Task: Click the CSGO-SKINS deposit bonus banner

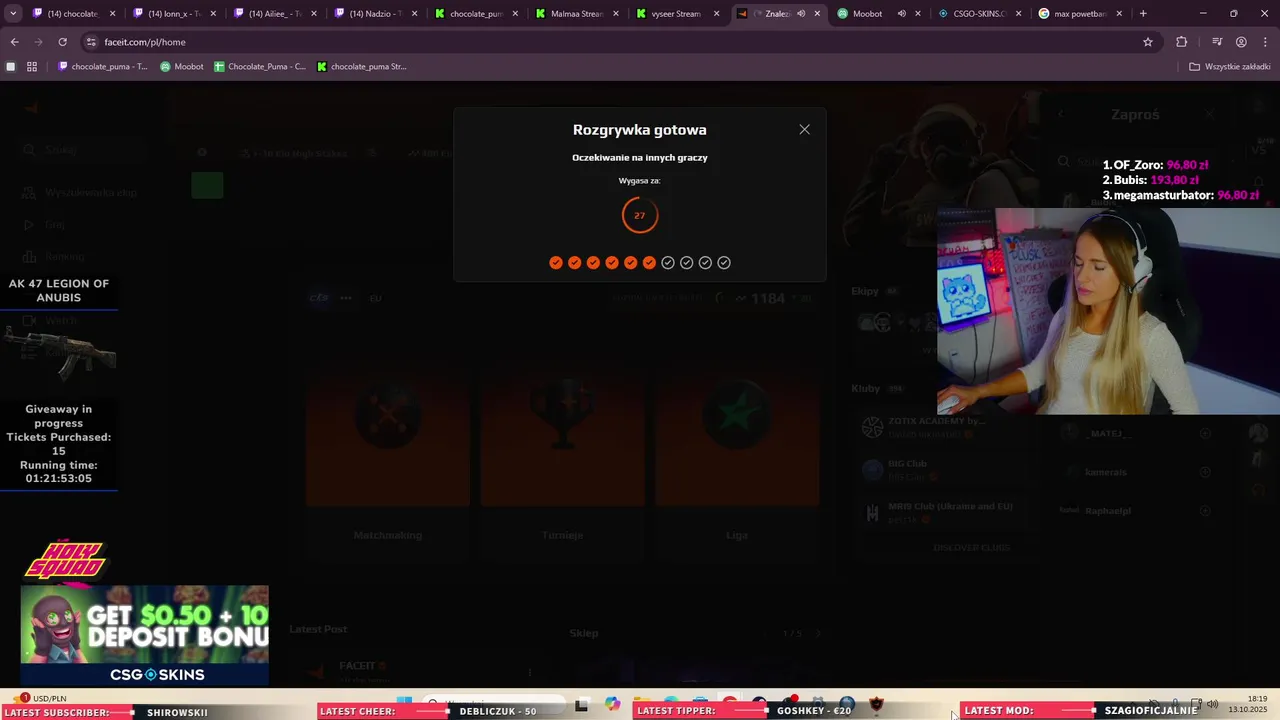Action: [x=145, y=636]
